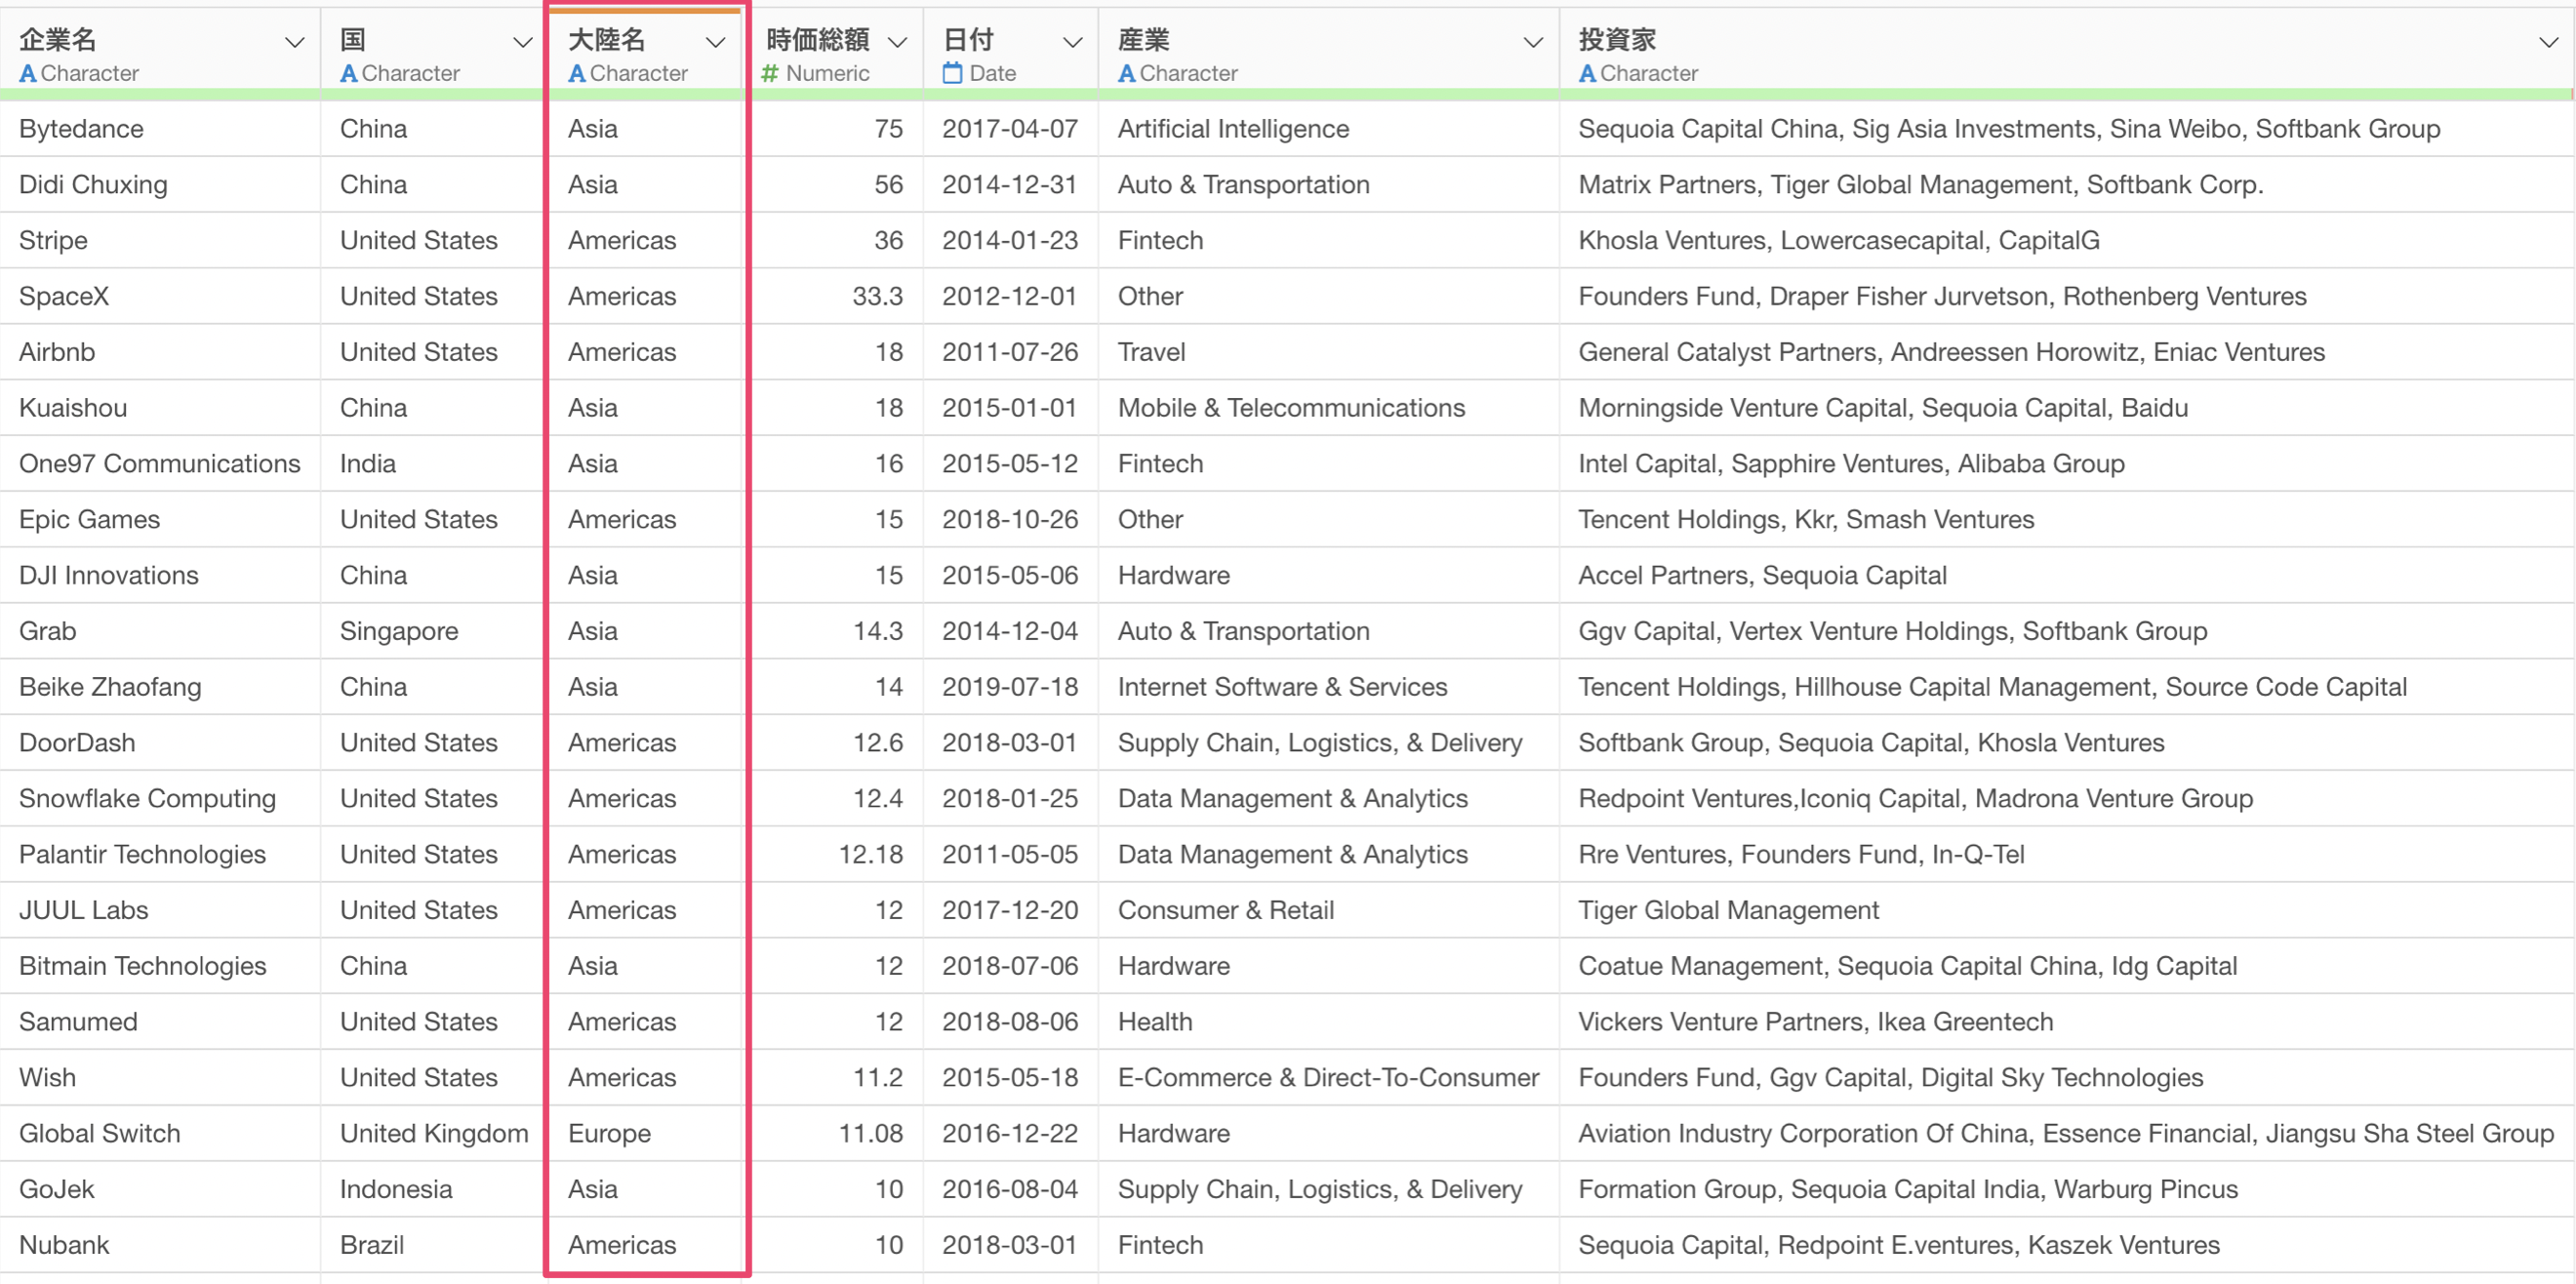Open the 大陸名 column dropdown menu
This screenshot has height=1284, width=2576.
[715, 42]
